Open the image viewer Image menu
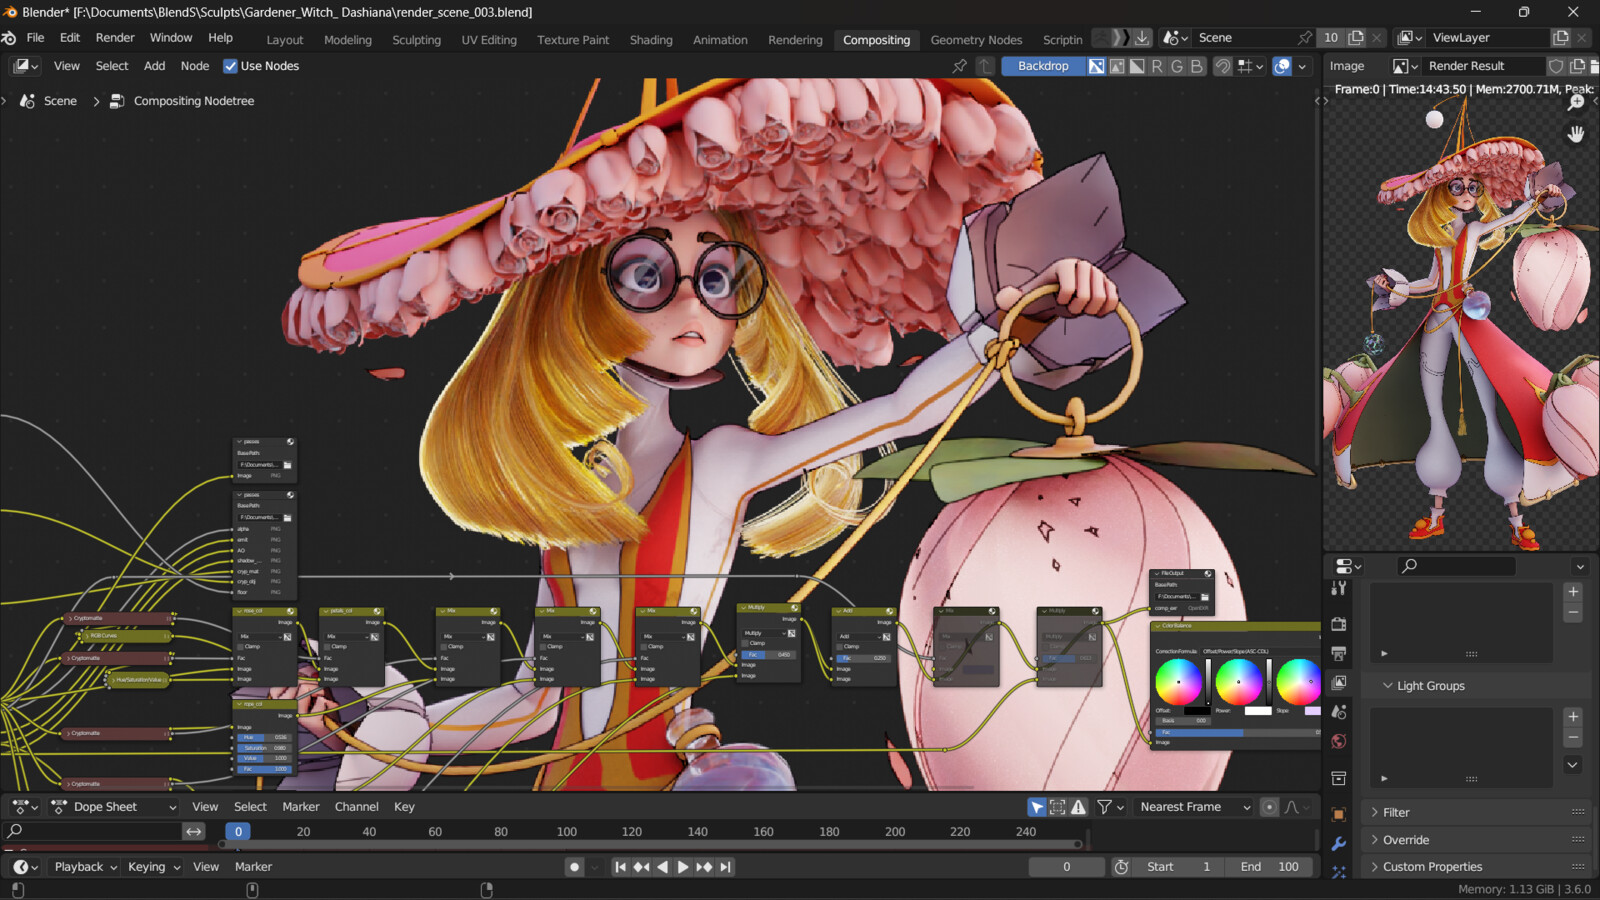 [1347, 66]
